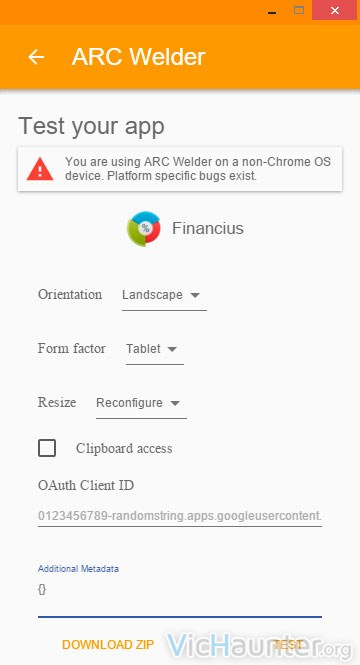This screenshot has height=665, width=360.
Task: Click the ARC Welder header title
Action: pyautogui.click(x=139, y=57)
